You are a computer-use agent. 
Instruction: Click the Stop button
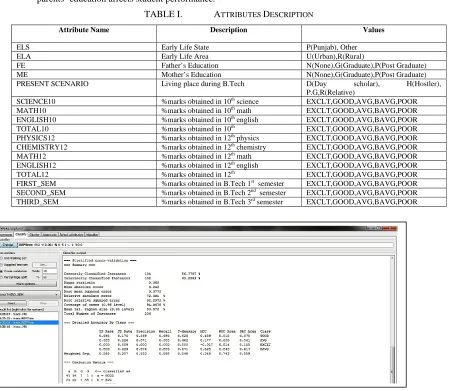click(x=43, y=303)
